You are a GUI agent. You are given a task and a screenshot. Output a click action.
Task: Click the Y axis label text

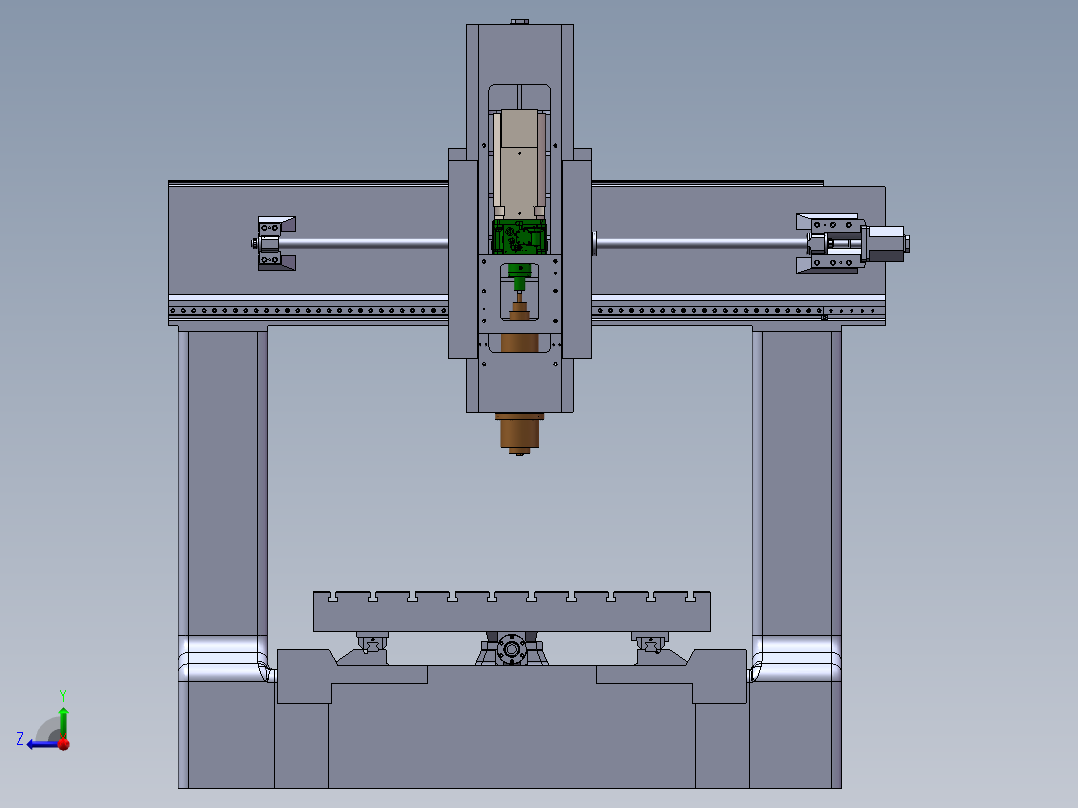tap(63, 694)
